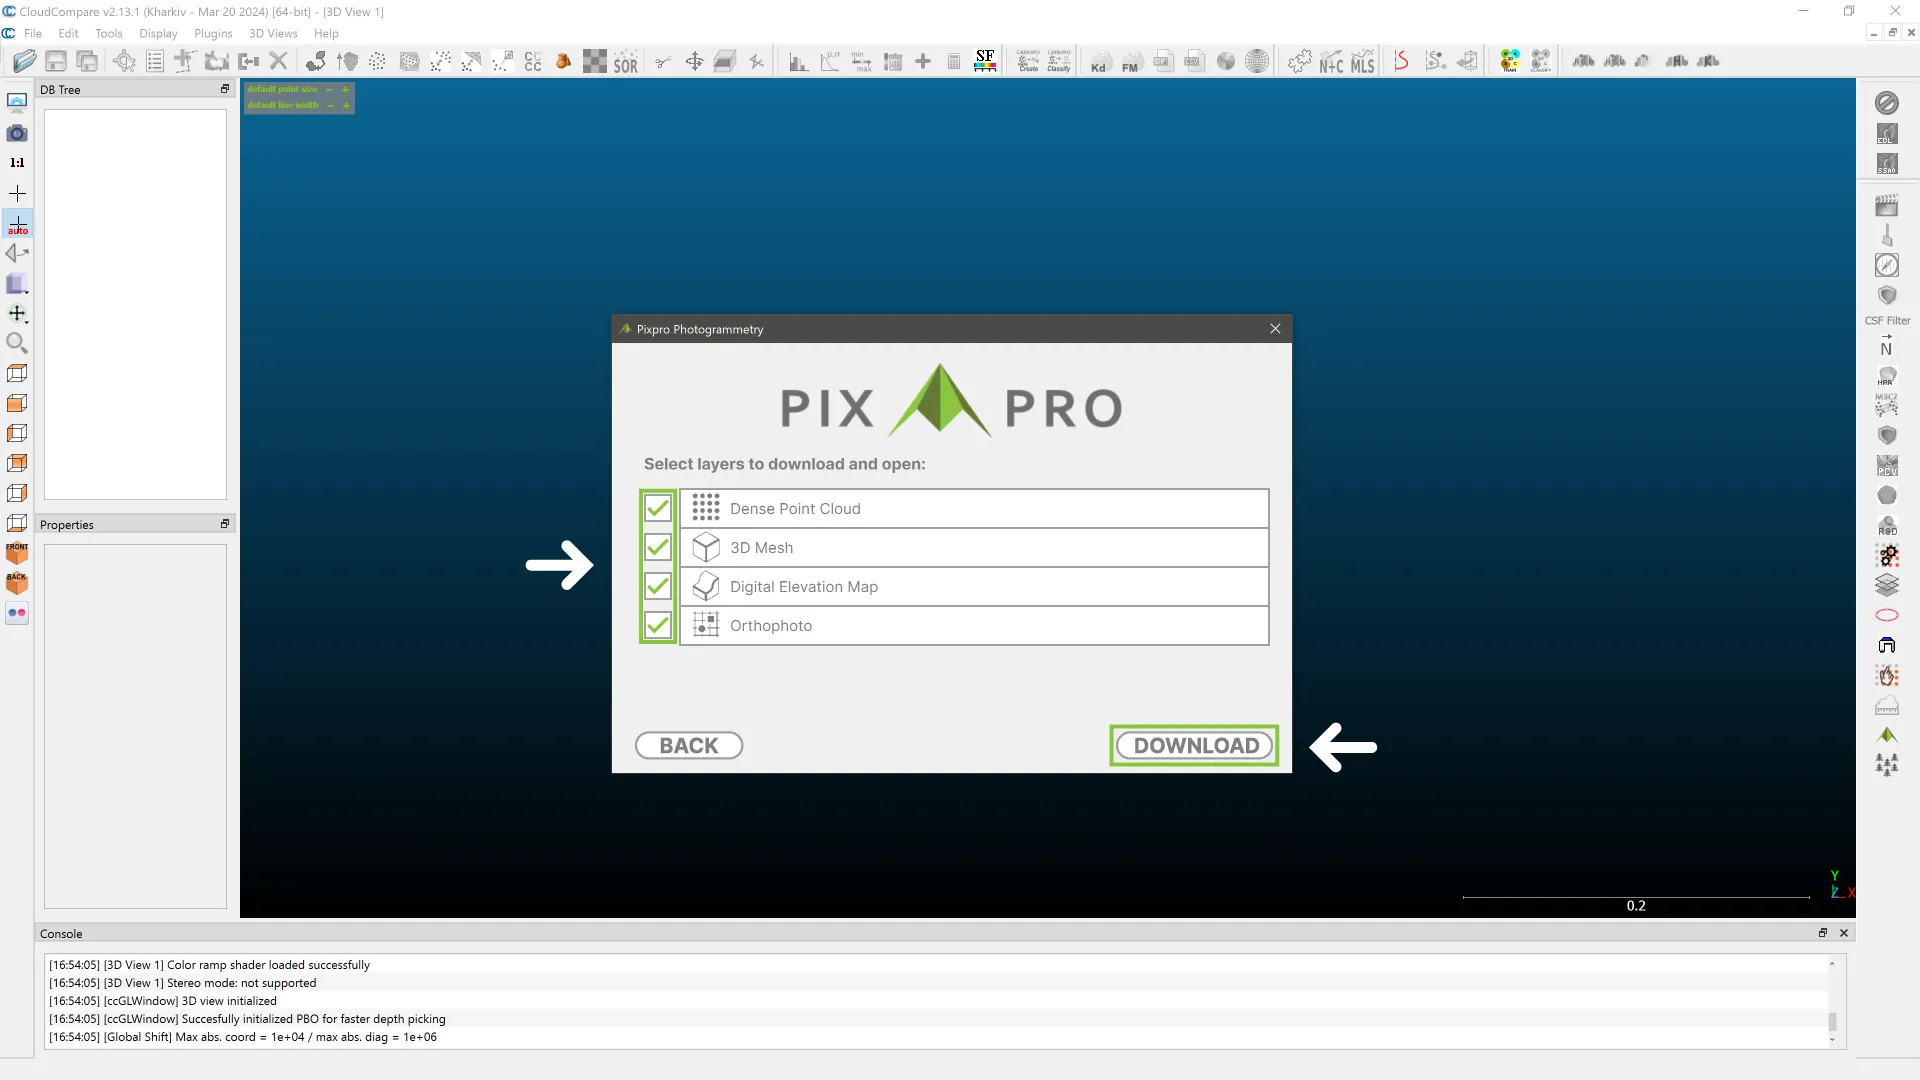Click the translate/rotate cross arrows icon

pos(694,61)
